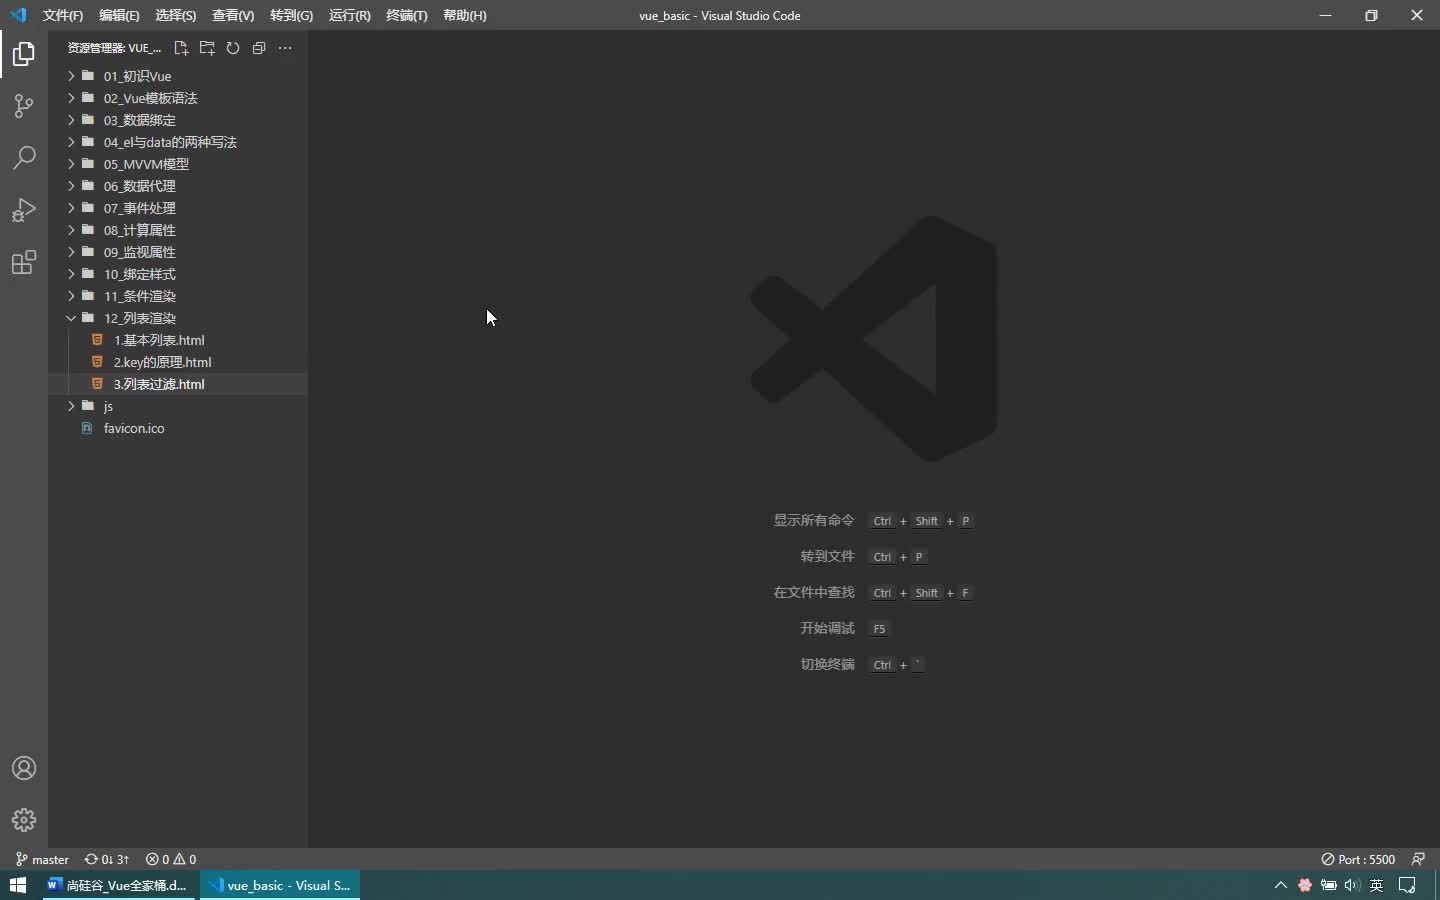Click the red flower icon in system tray
1440x900 pixels.
pos(1305,885)
